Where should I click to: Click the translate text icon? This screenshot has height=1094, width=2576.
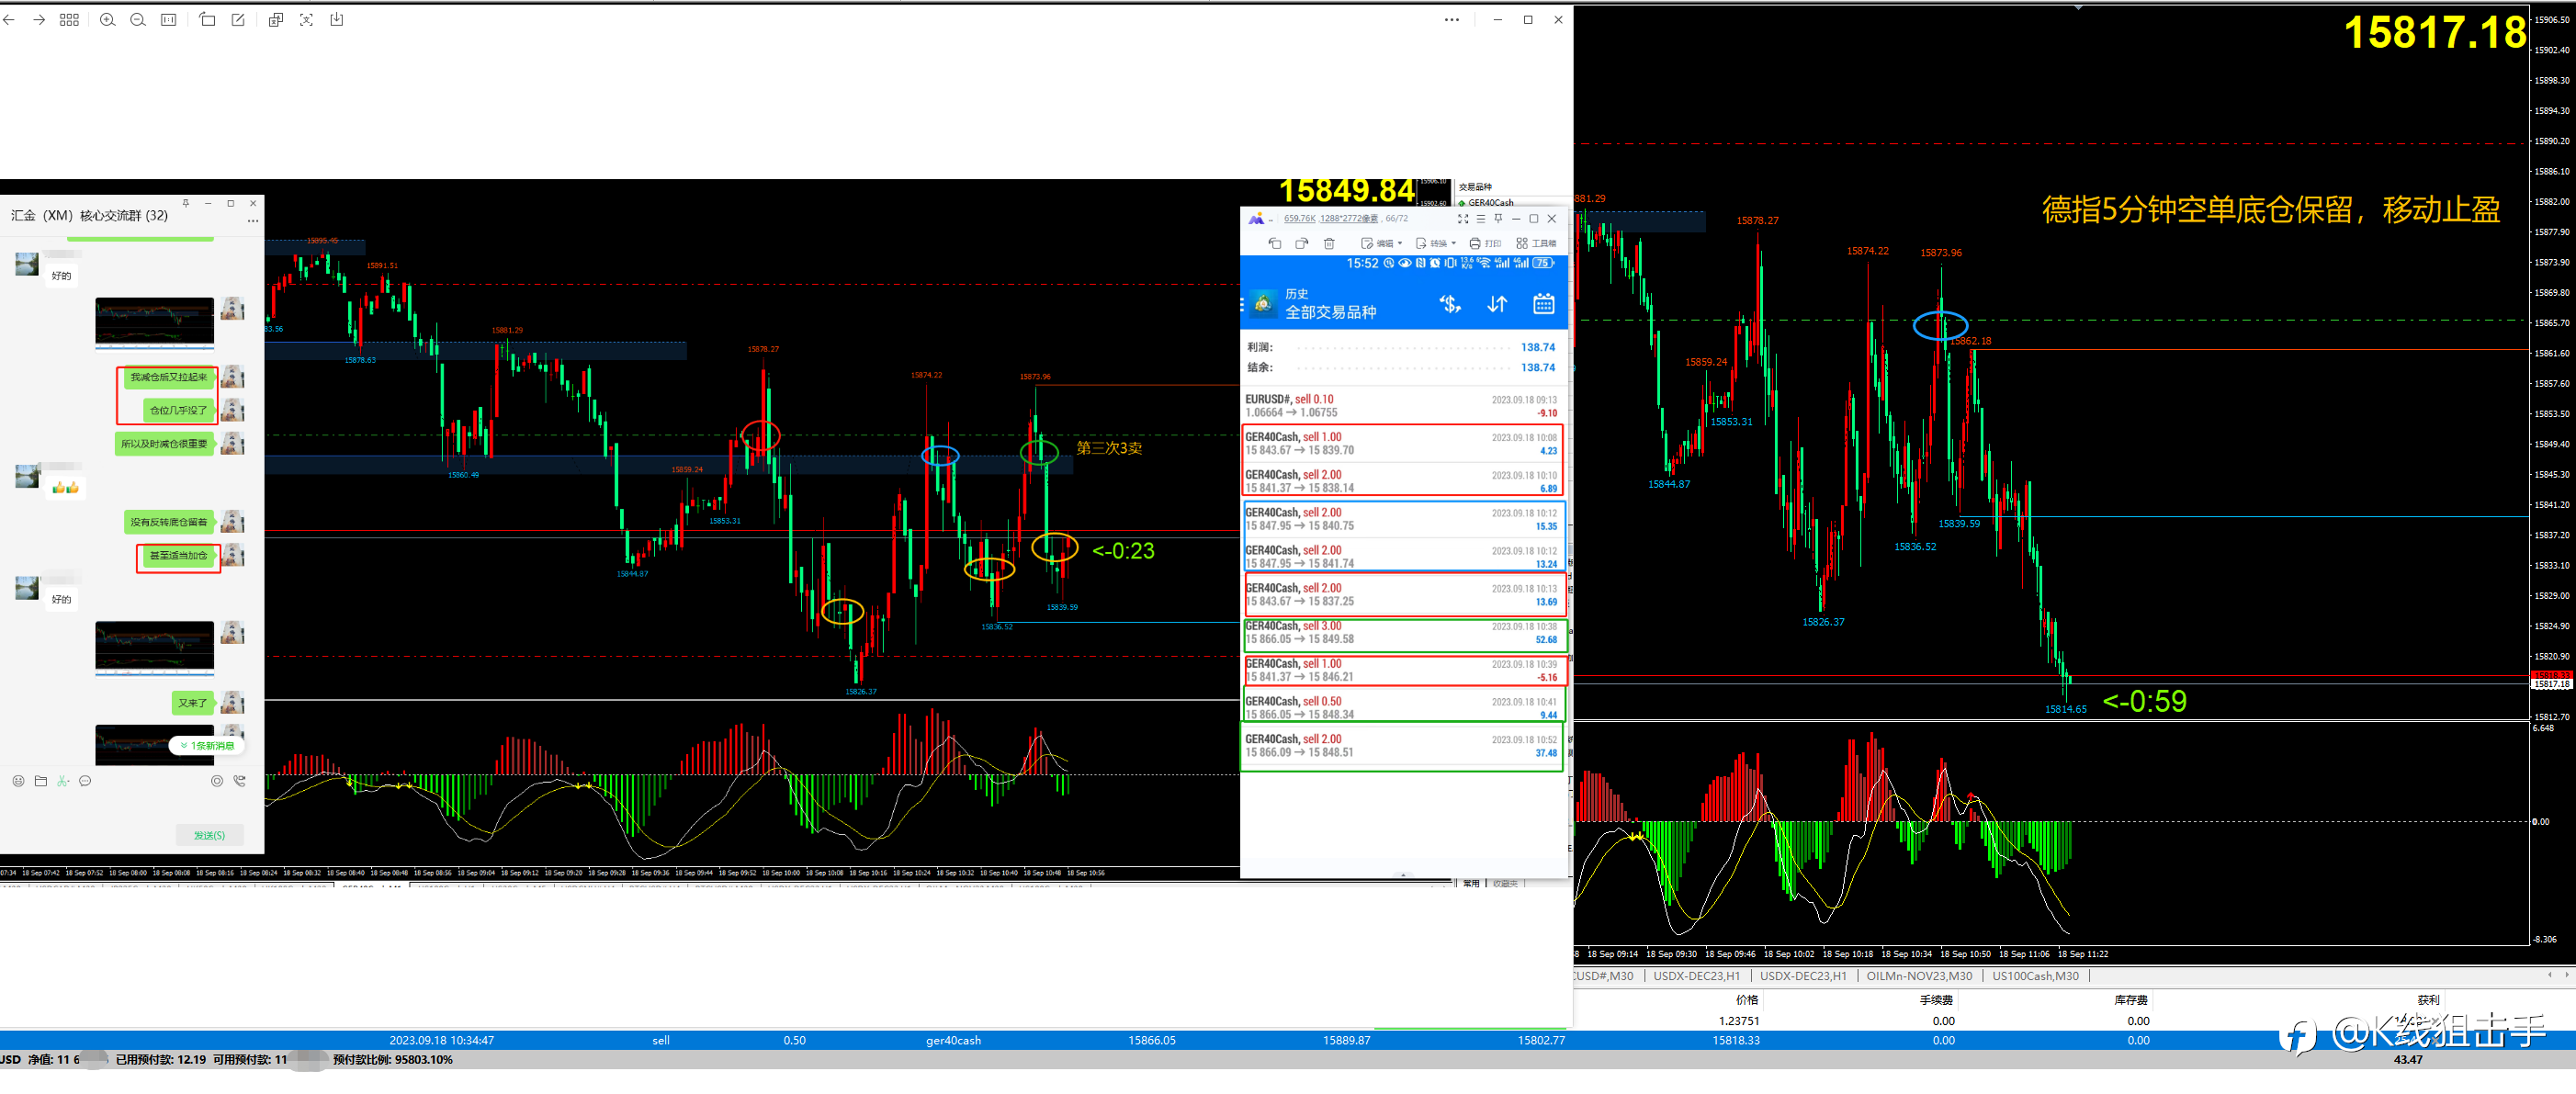point(276,20)
